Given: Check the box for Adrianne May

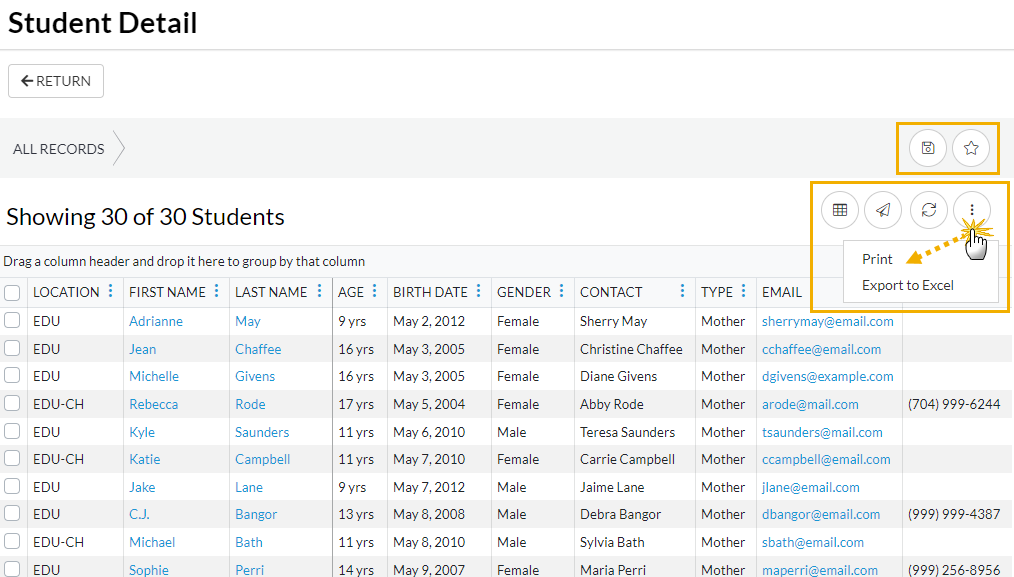Looking at the screenshot, I should (x=12, y=321).
